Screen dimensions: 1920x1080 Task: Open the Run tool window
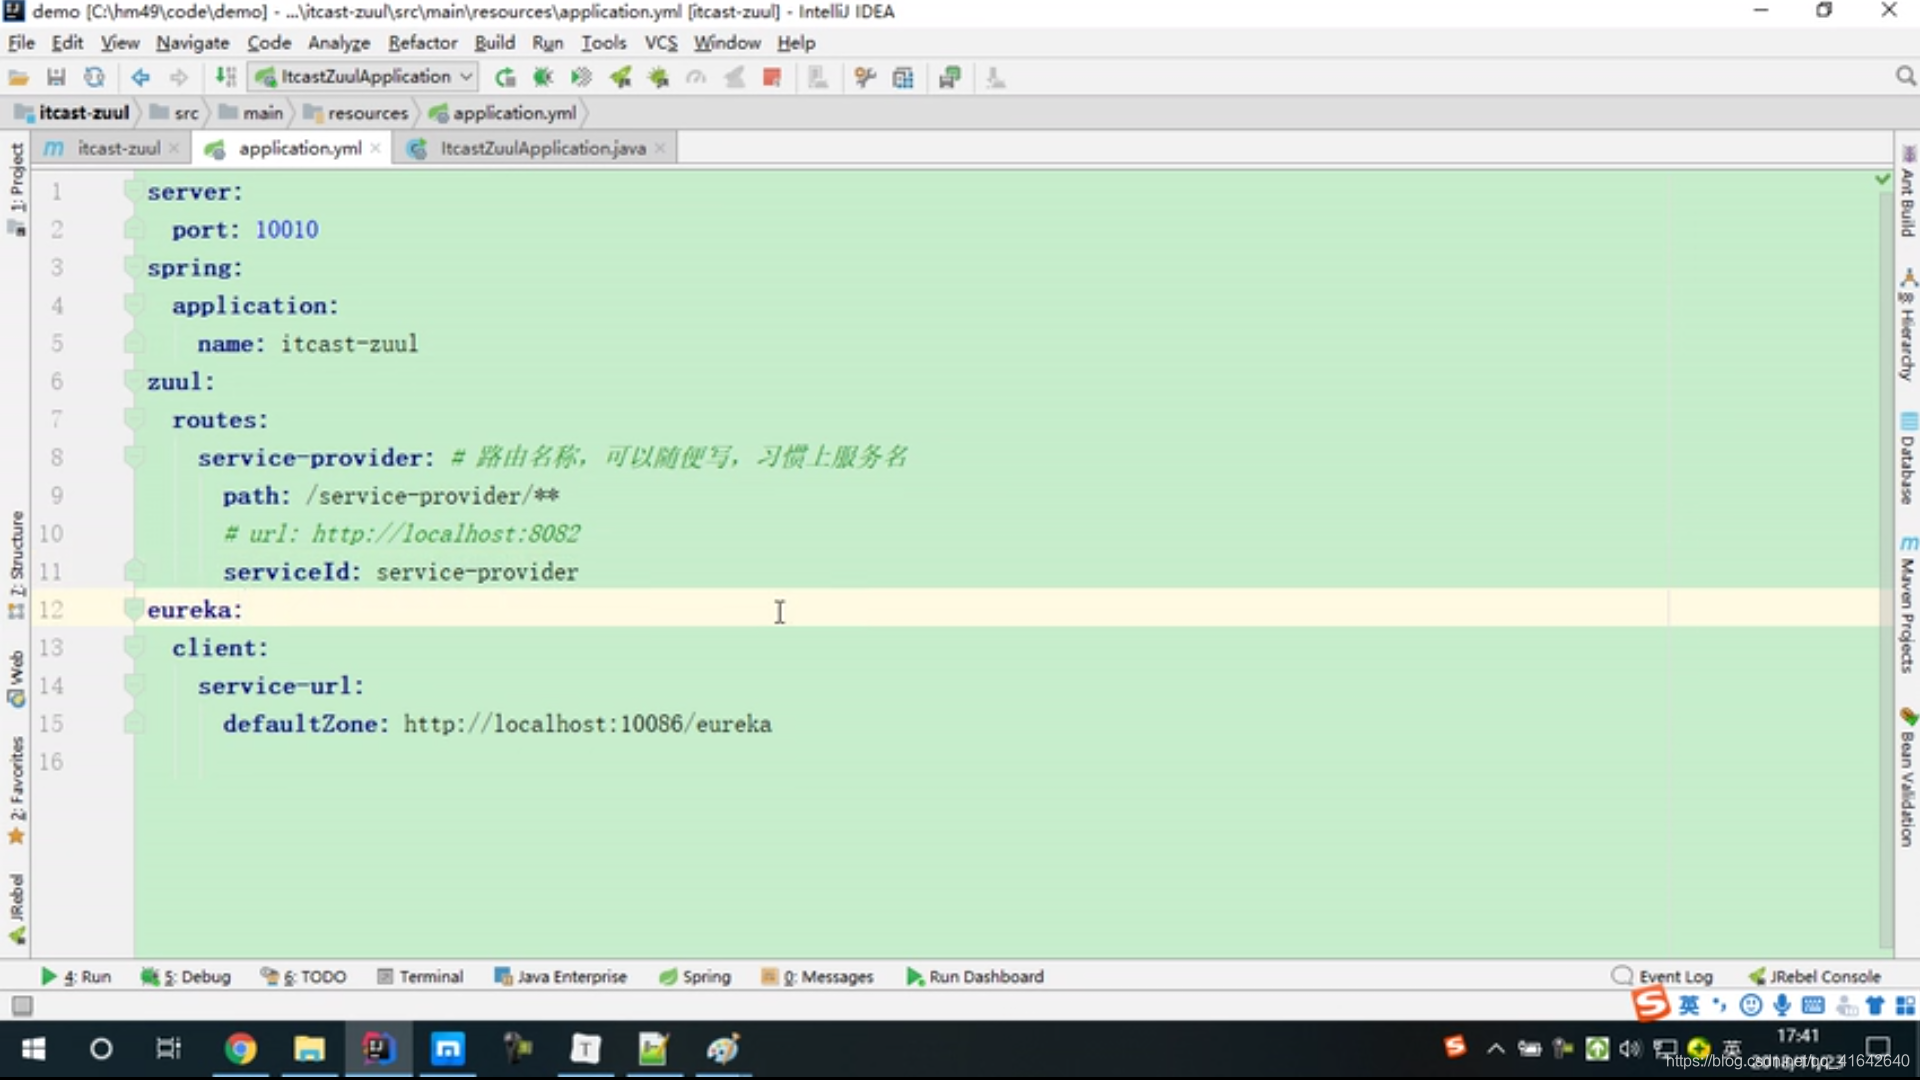coord(76,976)
